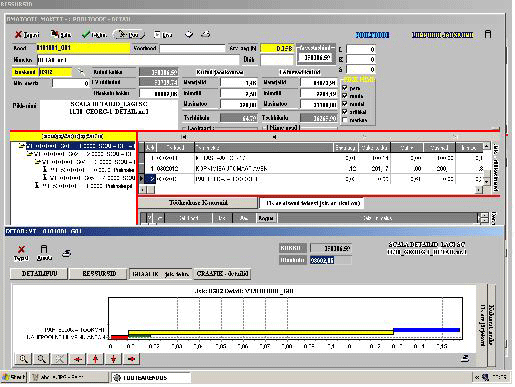
Task: Click the greyed reset zoom icon under chart
Action: [x=59, y=359]
